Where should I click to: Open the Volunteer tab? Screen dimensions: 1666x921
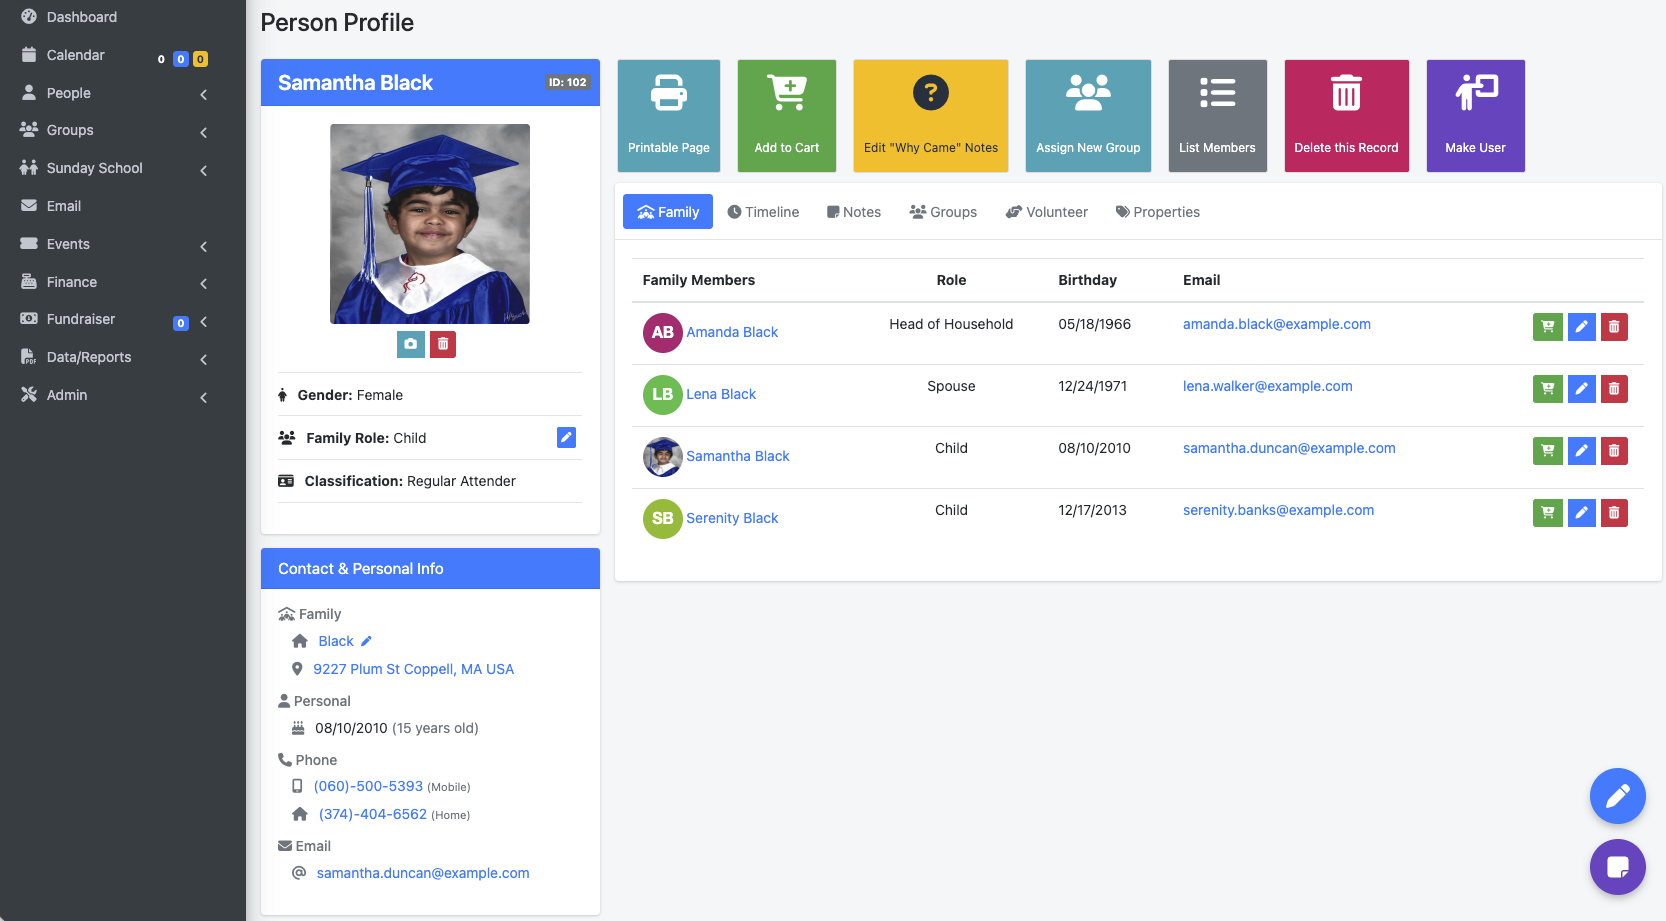point(1046,211)
